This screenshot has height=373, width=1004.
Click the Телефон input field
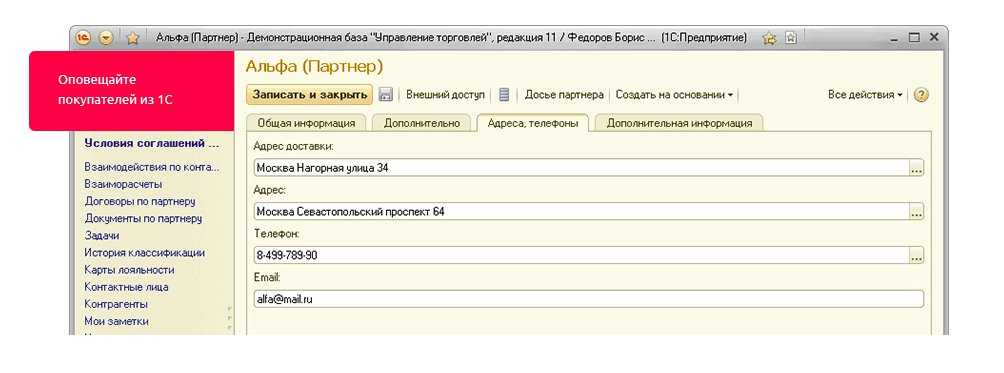[x=581, y=255]
